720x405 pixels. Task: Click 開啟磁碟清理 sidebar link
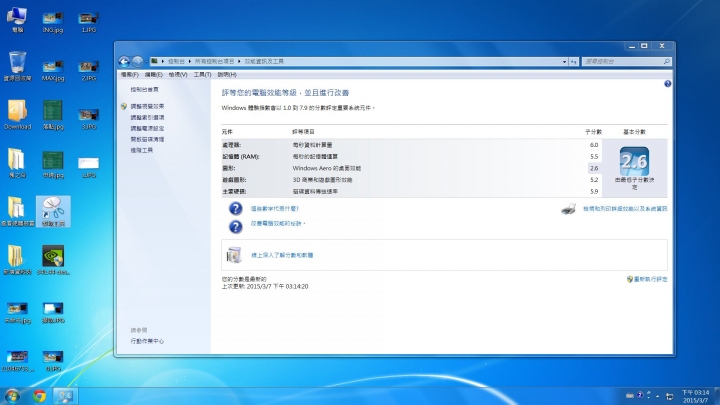pyautogui.click(x=147, y=139)
